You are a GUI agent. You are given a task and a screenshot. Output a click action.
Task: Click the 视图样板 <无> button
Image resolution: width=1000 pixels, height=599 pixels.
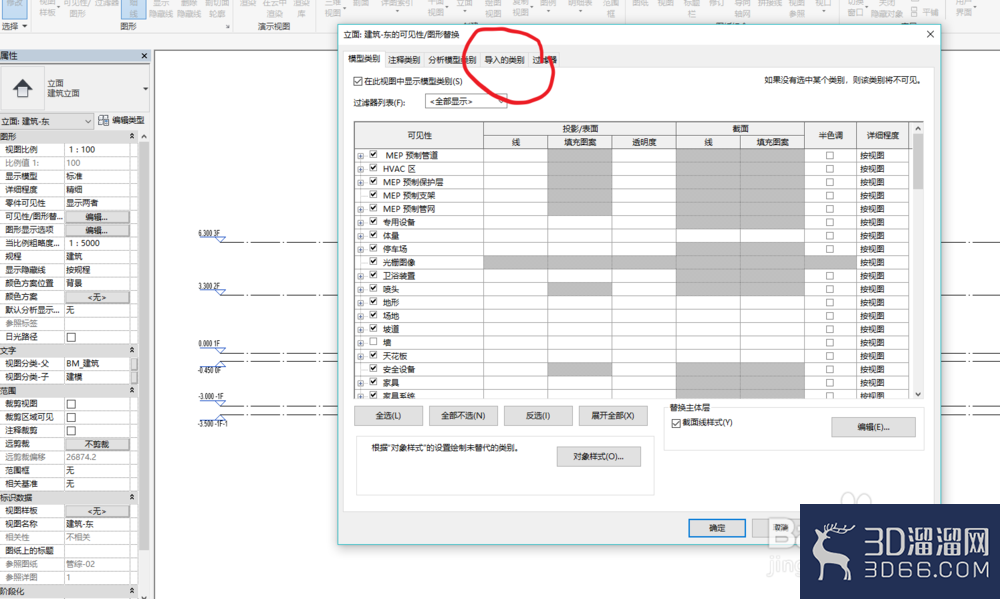(x=97, y=511)
